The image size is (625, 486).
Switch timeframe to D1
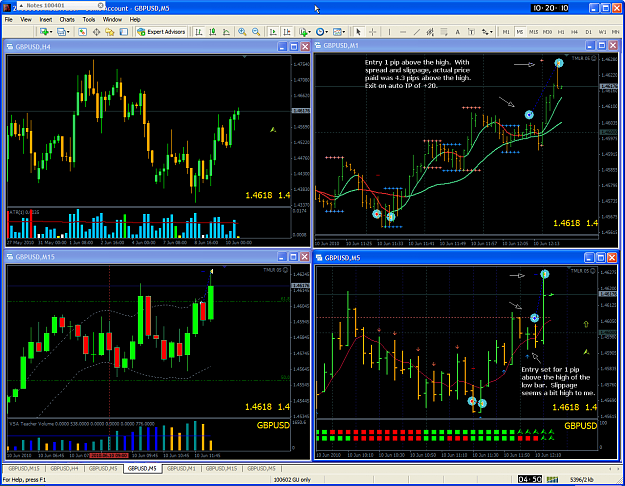click(x=588, y=32)
